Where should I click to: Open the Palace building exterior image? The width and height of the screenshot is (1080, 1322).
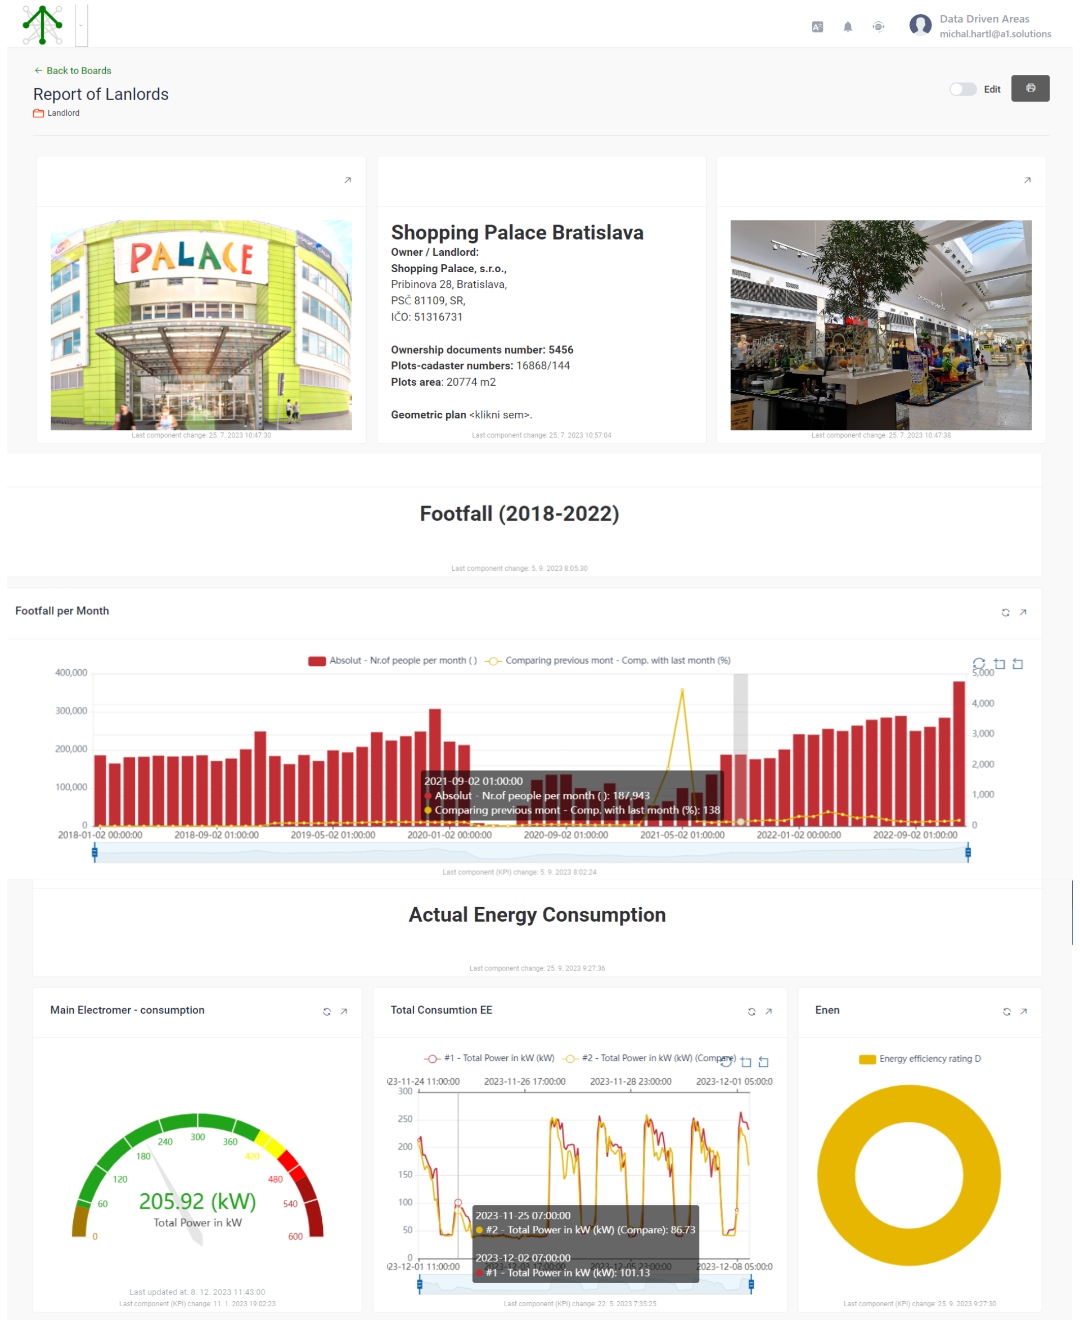click(x=201, y=325)
